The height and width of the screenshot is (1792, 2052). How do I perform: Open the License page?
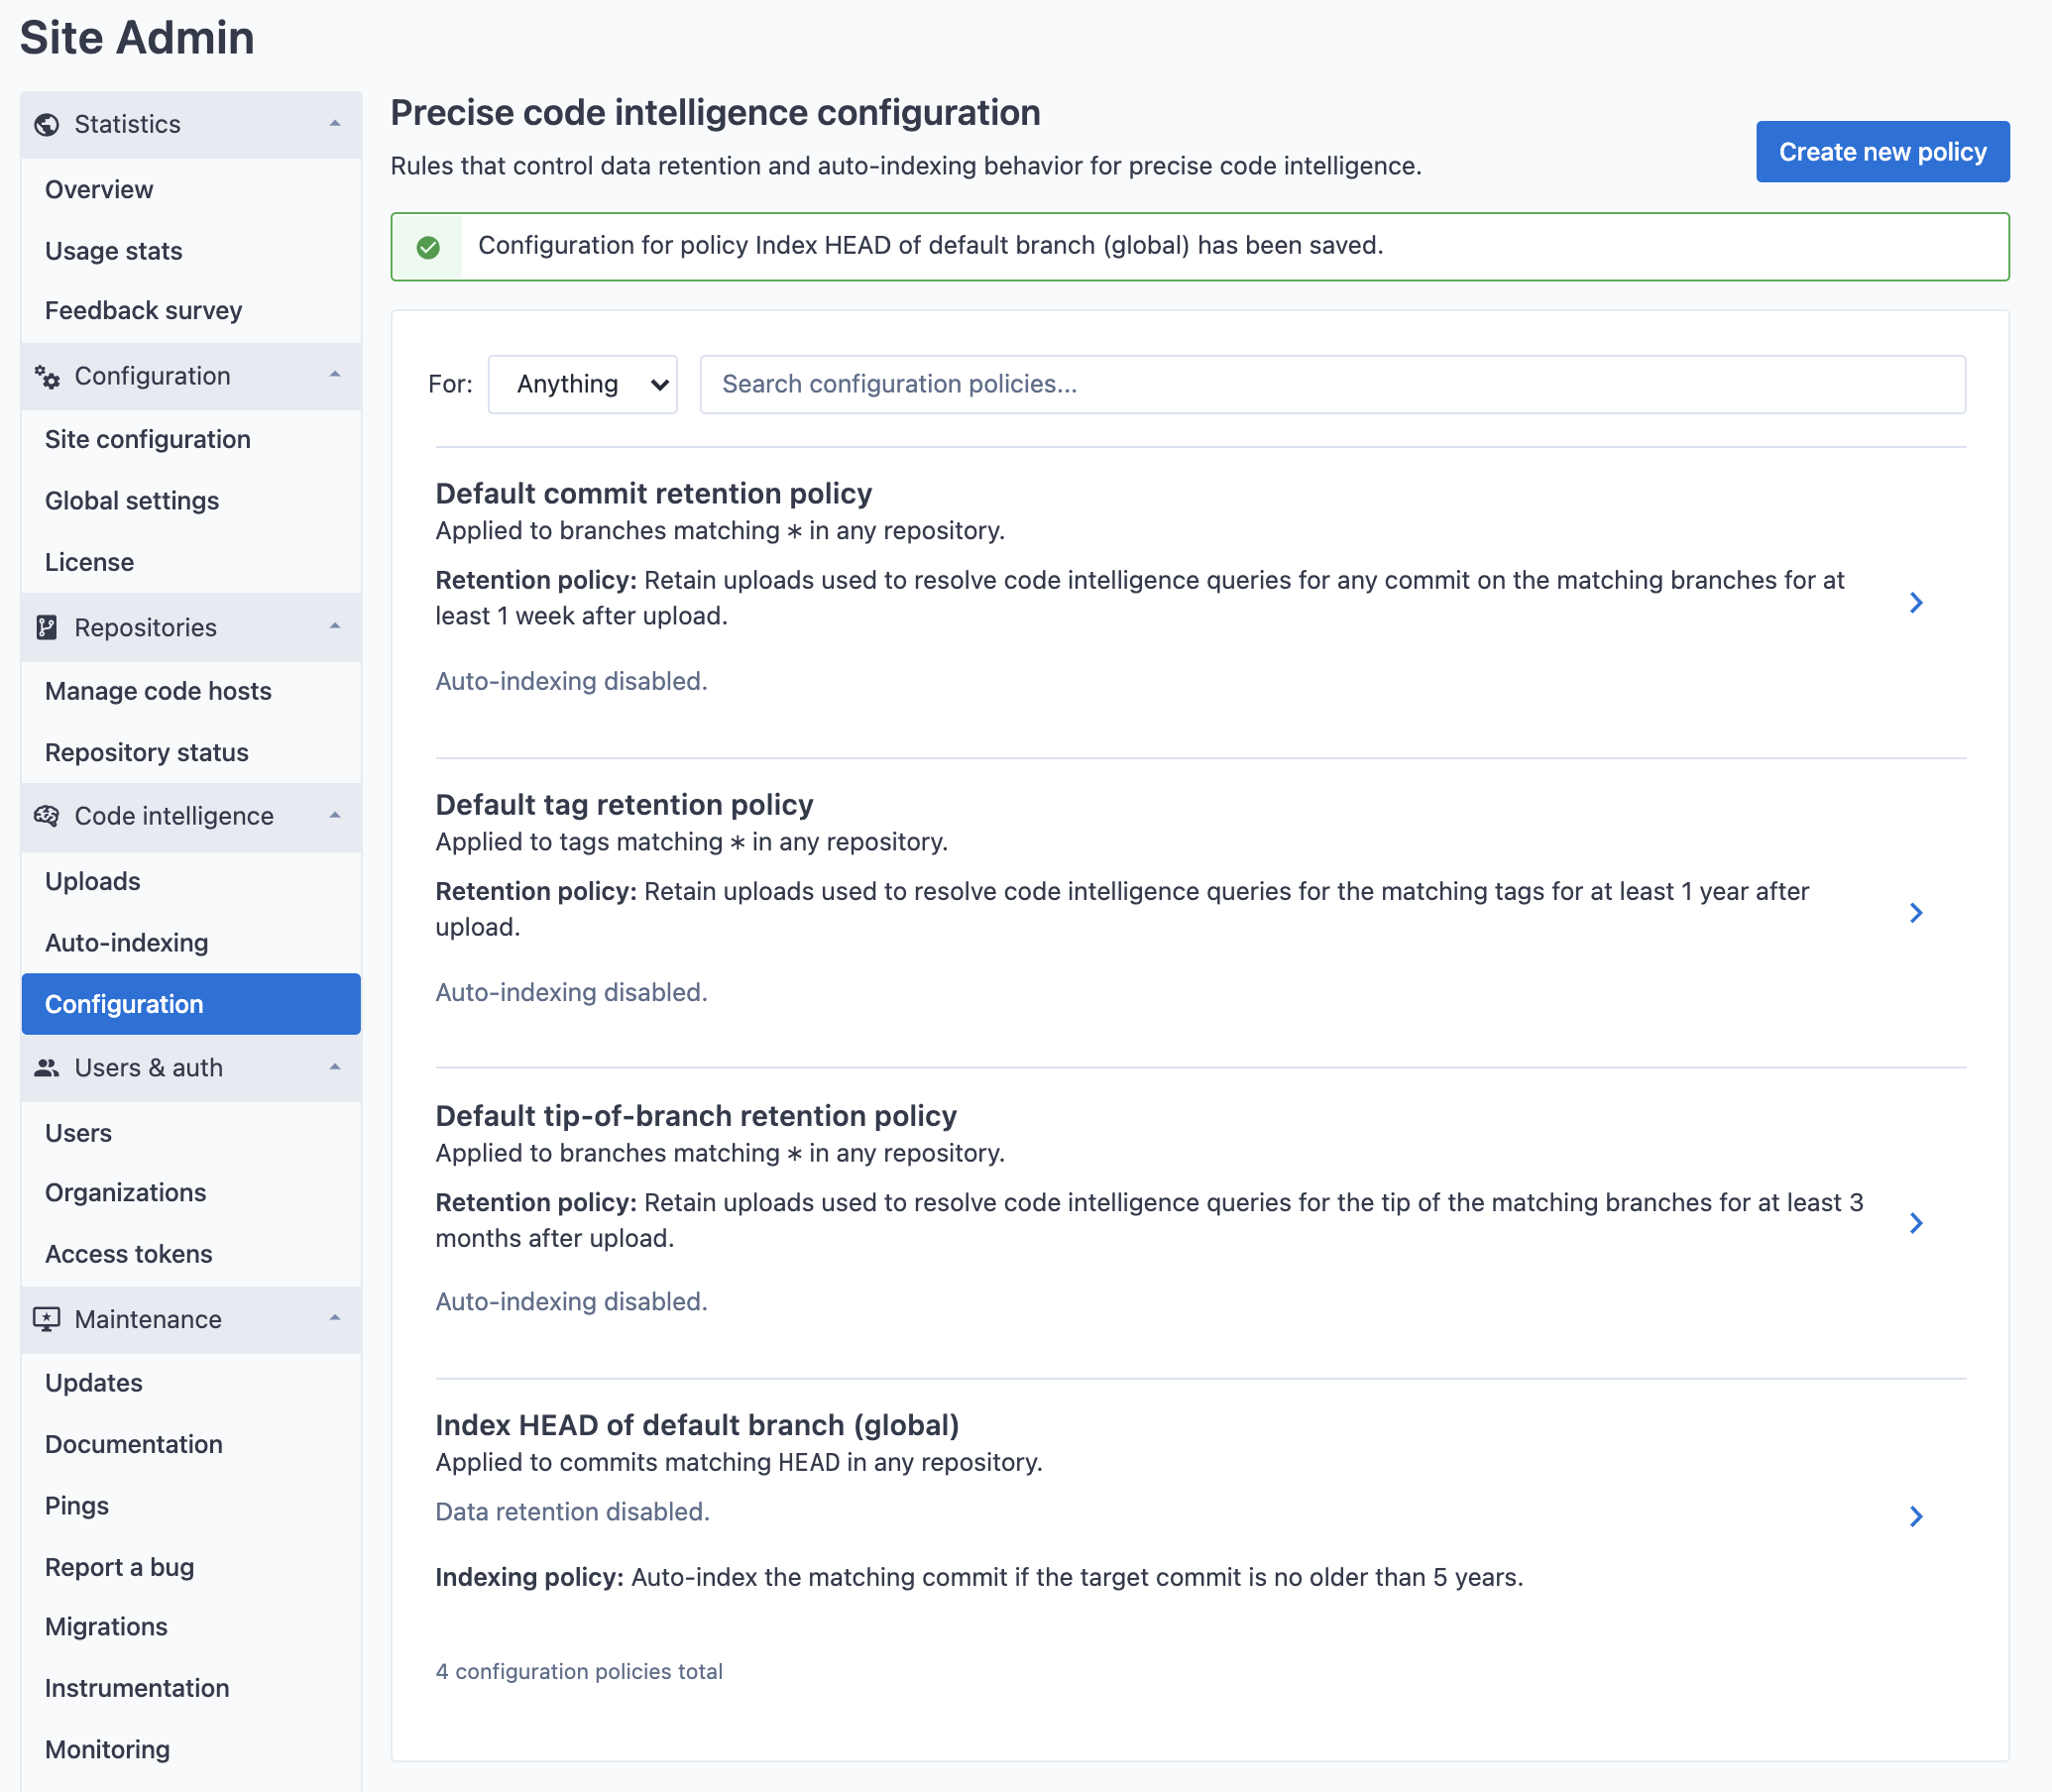click(x=89, y=562)
